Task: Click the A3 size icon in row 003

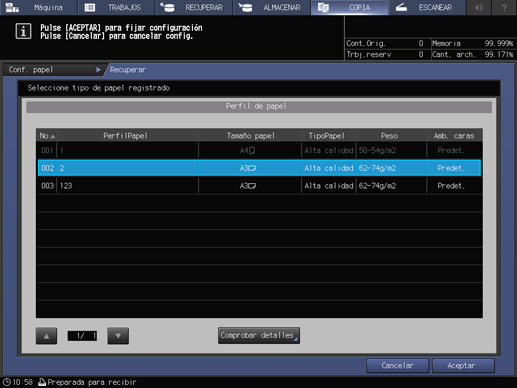Action: [248, 186]
